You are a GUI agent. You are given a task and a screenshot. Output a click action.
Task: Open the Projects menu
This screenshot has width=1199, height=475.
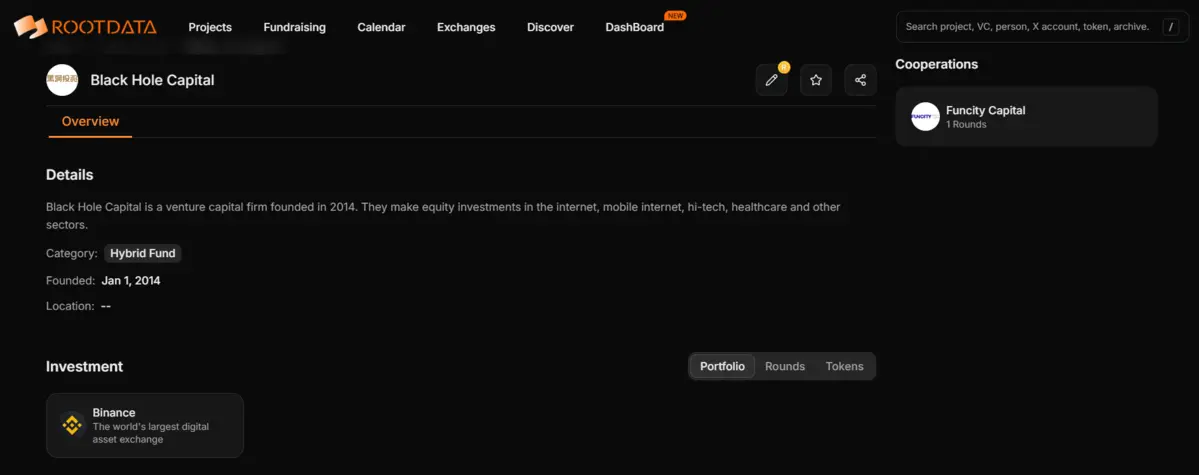[x=210, y=28]
